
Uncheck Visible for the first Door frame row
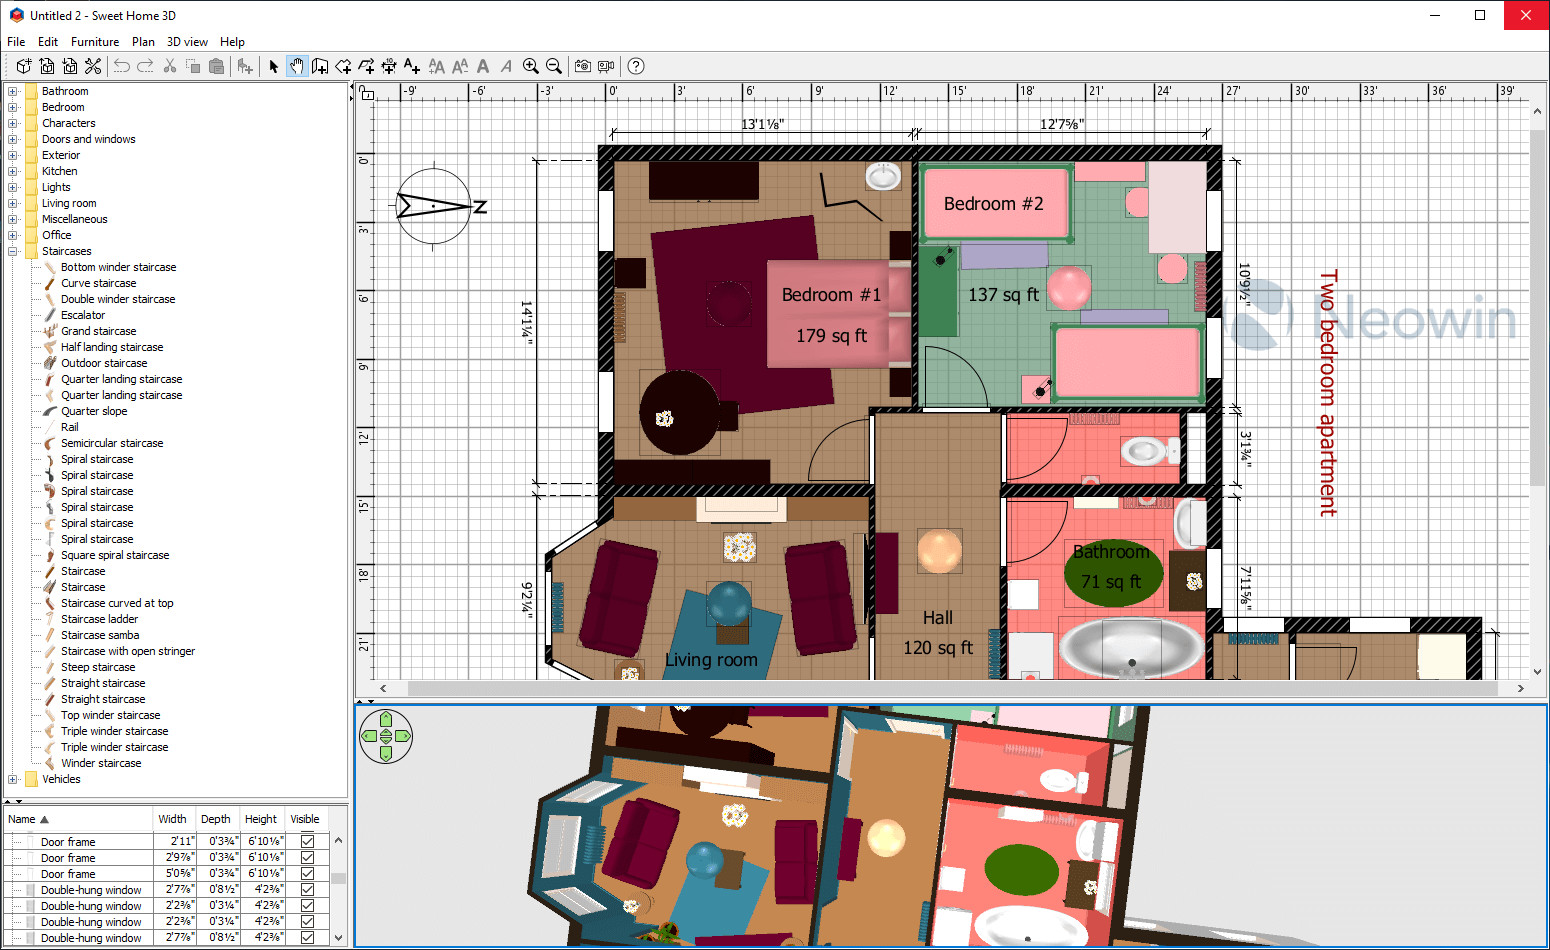(307, 842)
